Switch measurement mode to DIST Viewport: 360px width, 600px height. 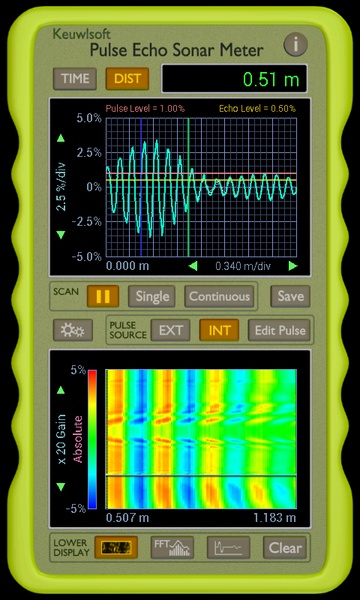point(127,79)
